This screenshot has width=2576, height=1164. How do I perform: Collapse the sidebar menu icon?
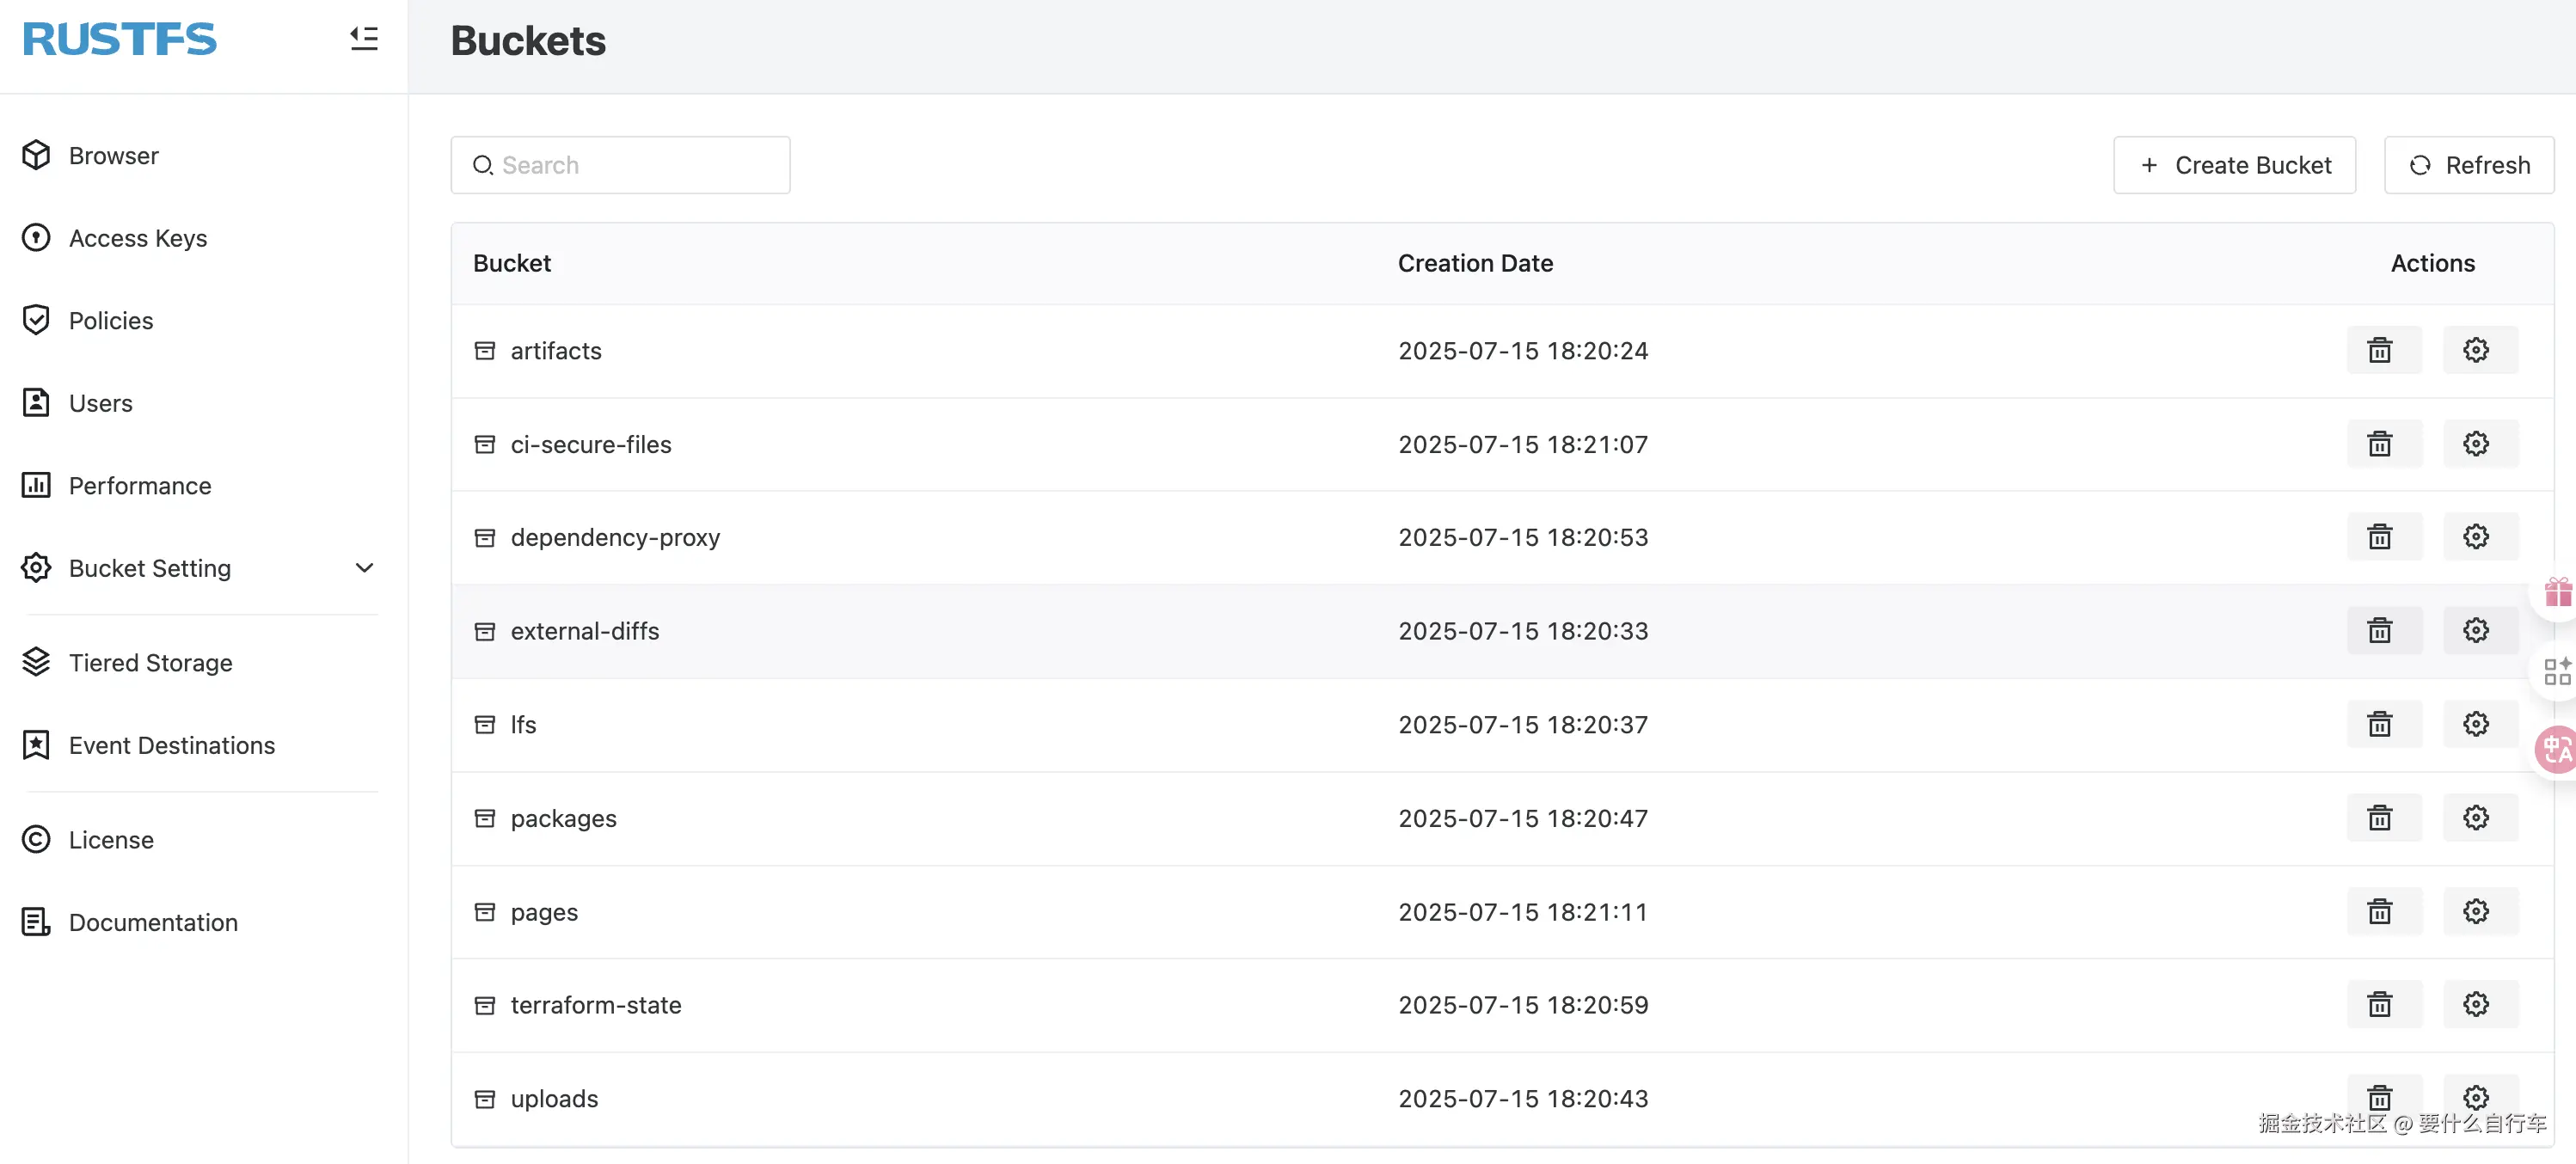pyautogui.click(x=364, y=38)
